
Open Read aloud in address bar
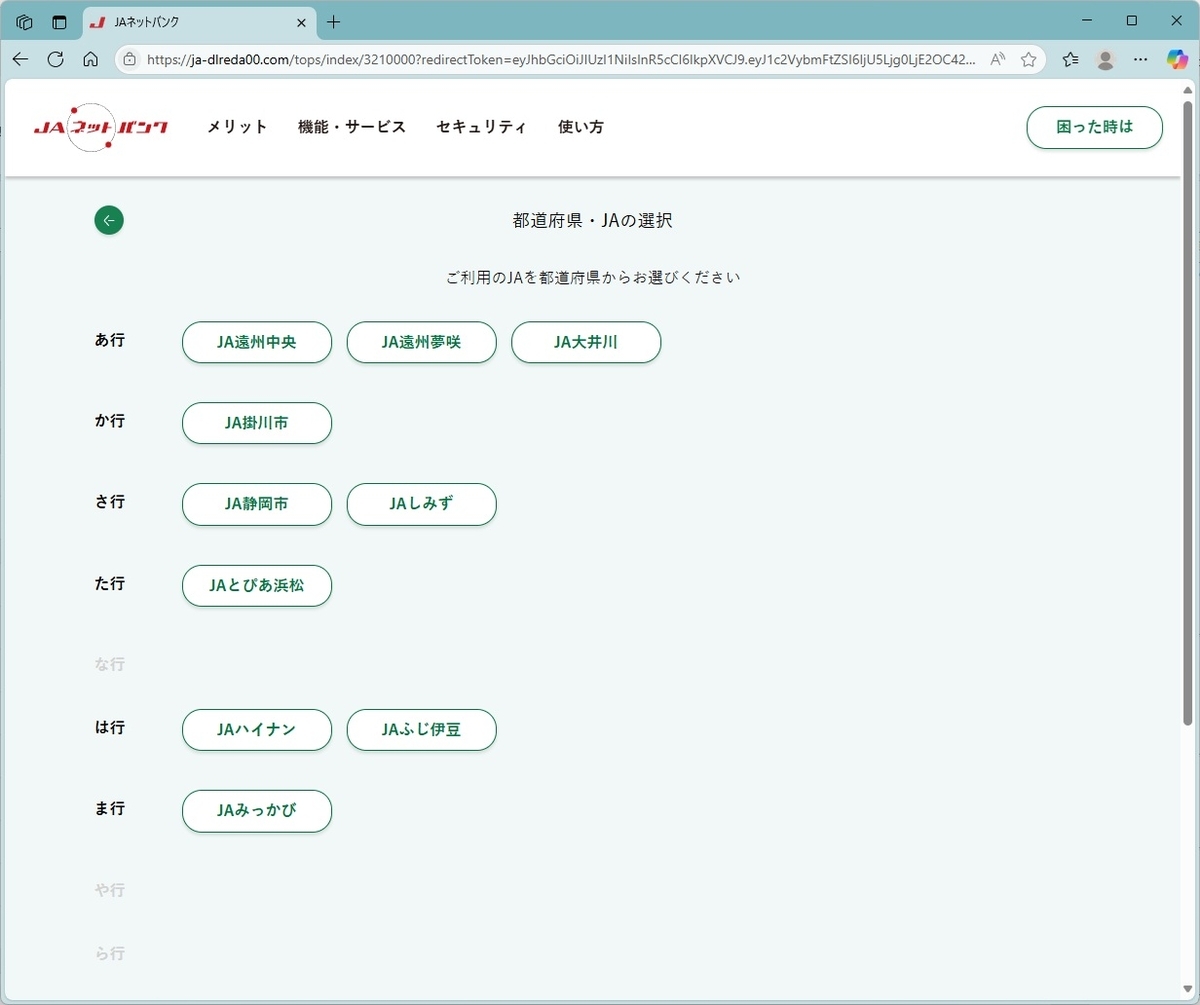coord(997,59)
